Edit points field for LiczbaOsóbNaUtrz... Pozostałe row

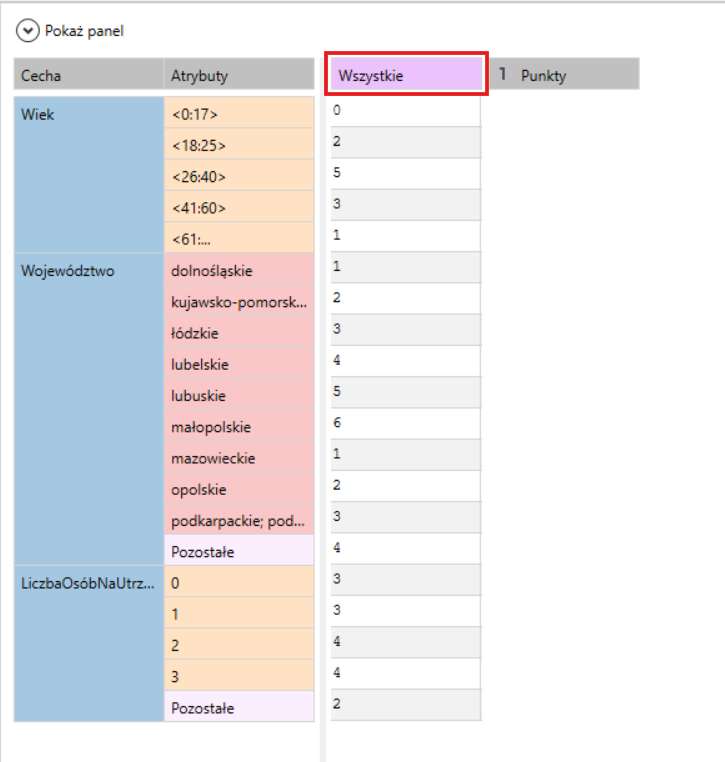(x=406, y=704)
